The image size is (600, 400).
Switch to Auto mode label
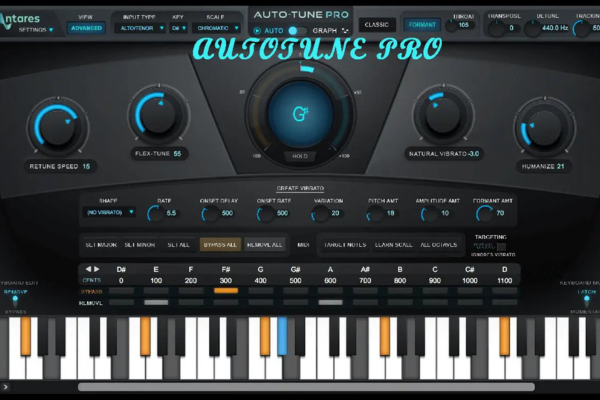[274, 31]
